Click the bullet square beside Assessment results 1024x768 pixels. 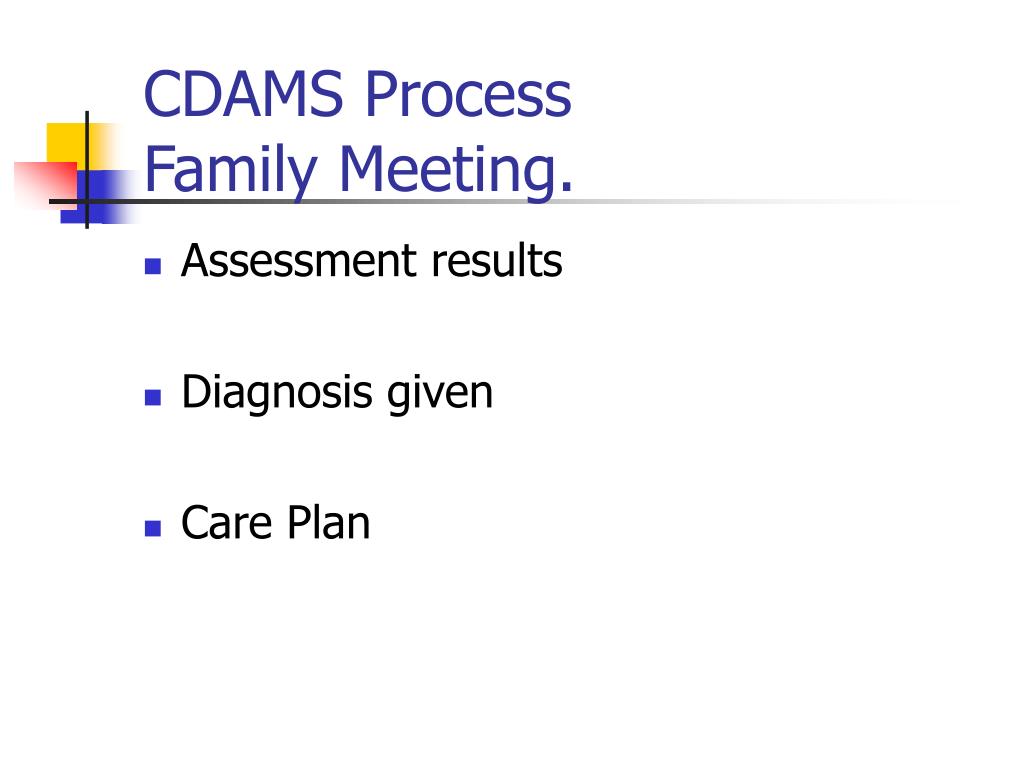(153, 266)
